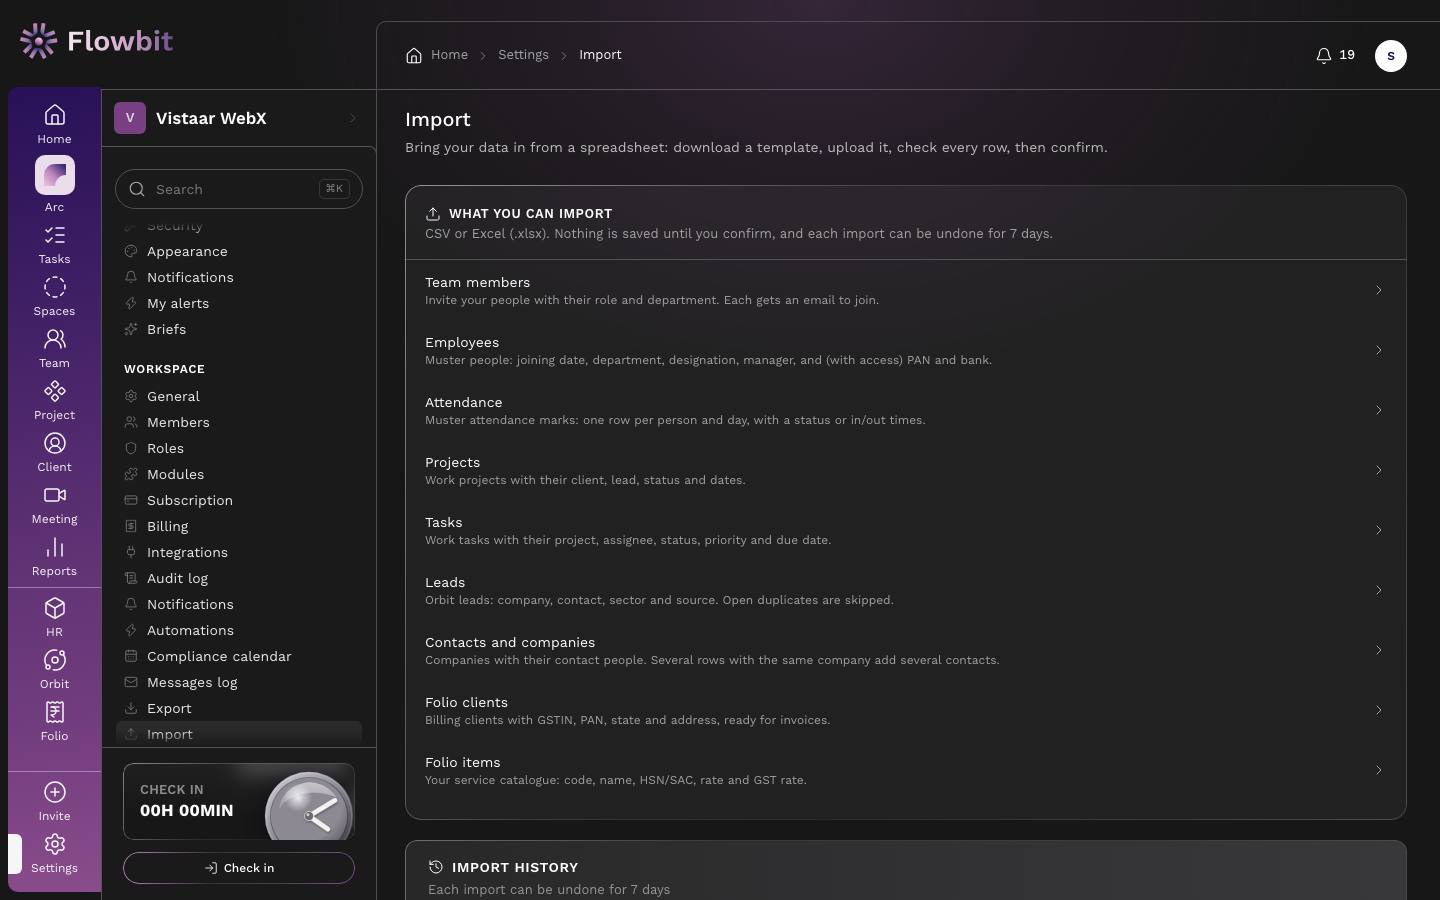This screenshot has width=1440, height=900.
Task: Open the Arc app icon
Action: tap(54, 176)
